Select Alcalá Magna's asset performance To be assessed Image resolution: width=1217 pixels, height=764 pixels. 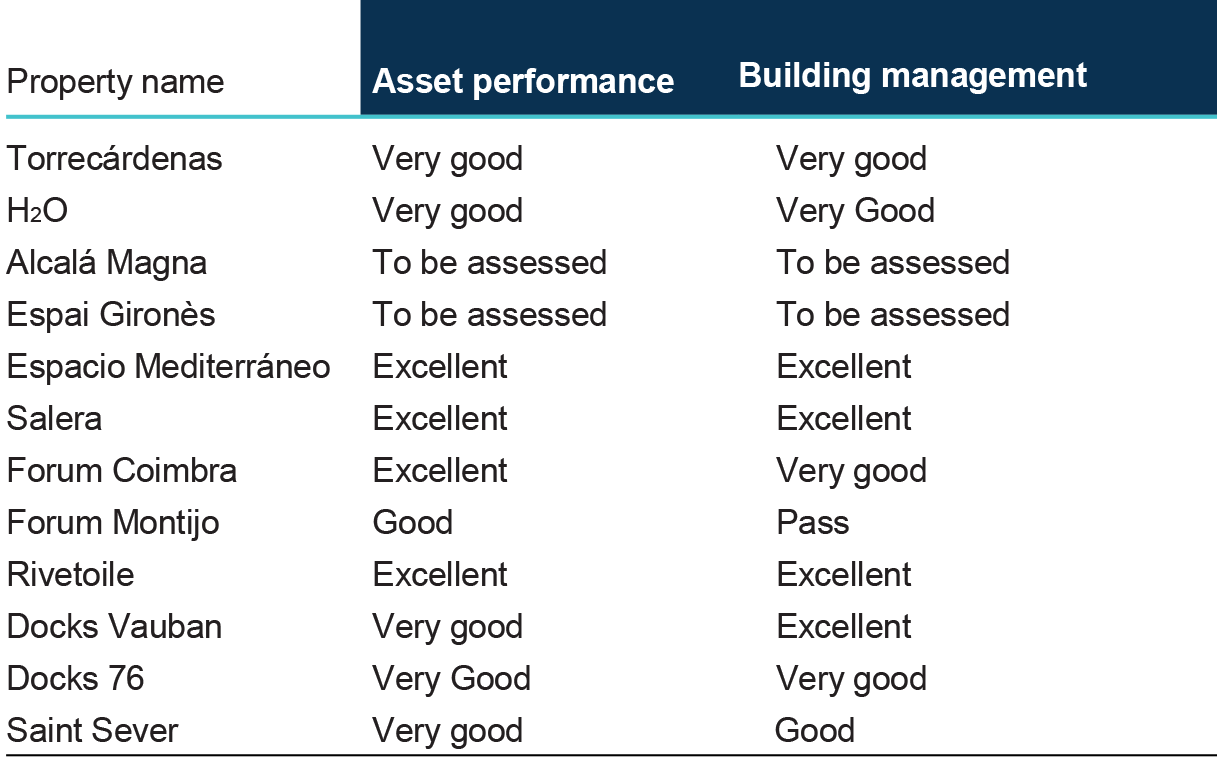pos(489,262)
